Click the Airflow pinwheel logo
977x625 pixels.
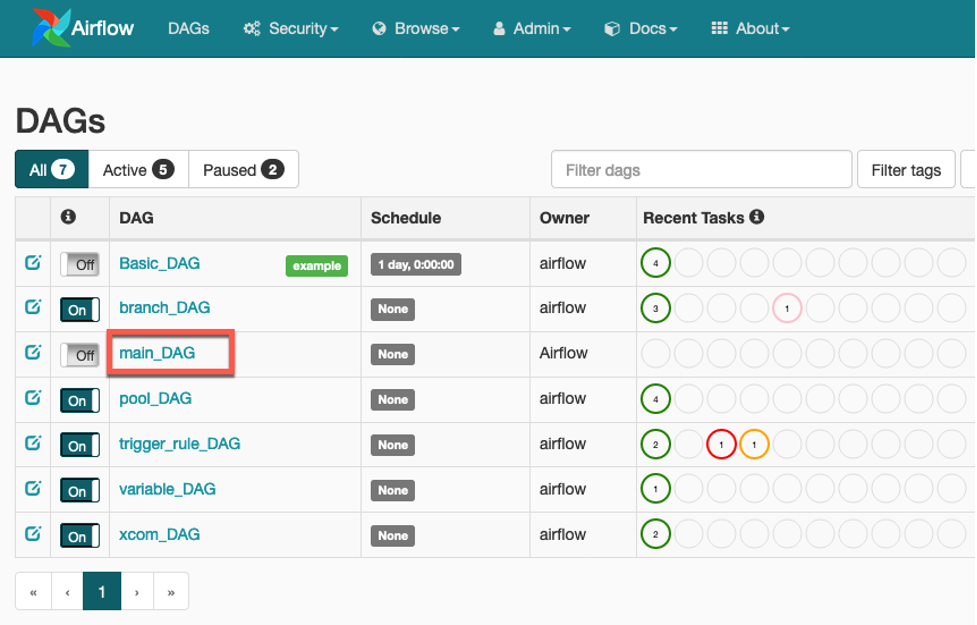click(x=48, y=28)
